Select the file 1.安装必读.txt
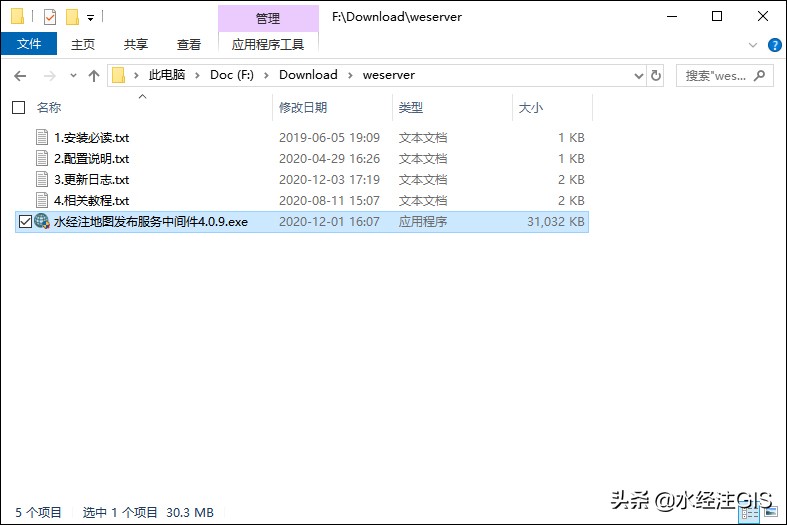The width and height of the screenshot is (787, 525). coord(91,138)
